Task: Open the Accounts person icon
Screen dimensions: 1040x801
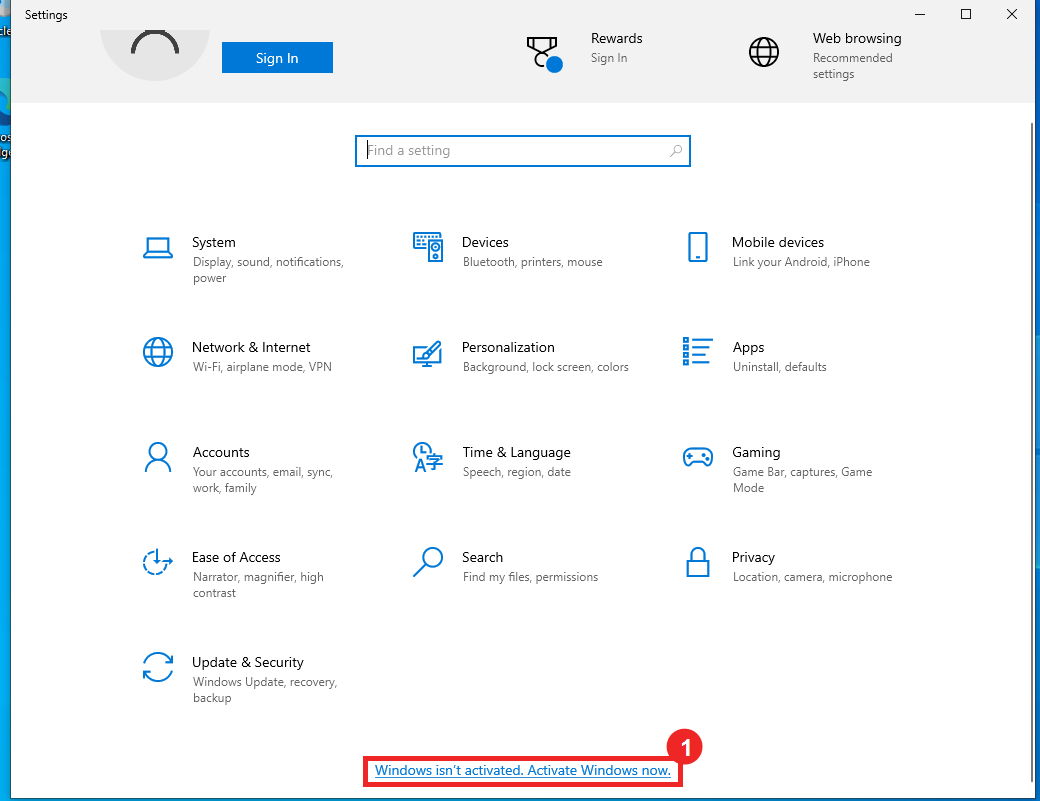Action: (x=158, y=458)
